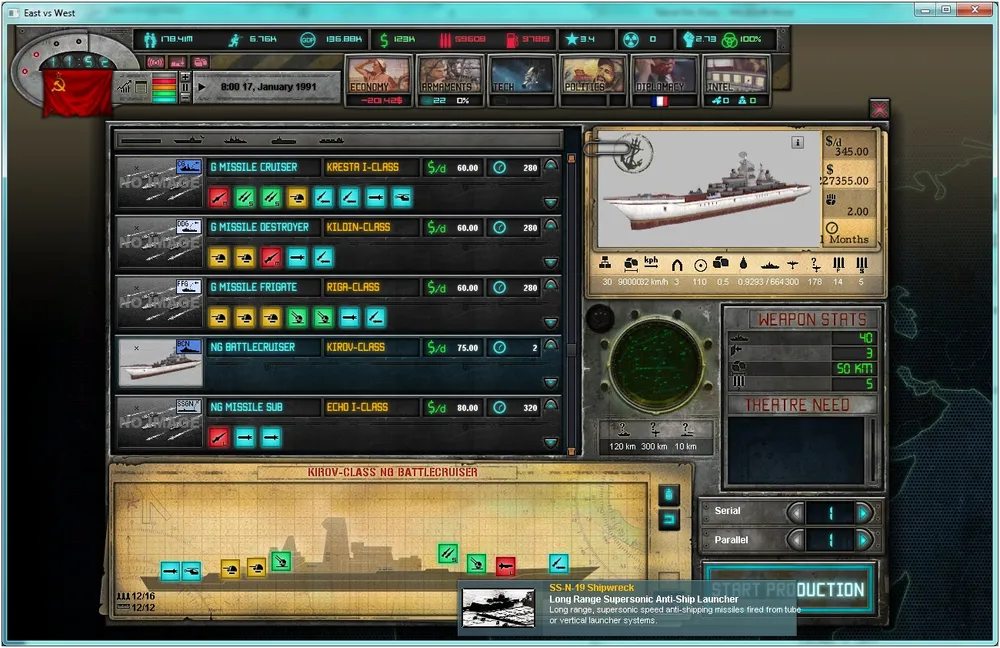Screen dimensions: 1000x648
Task: Click the undo arrow button beside blueprint
Action: coord(668,520)
